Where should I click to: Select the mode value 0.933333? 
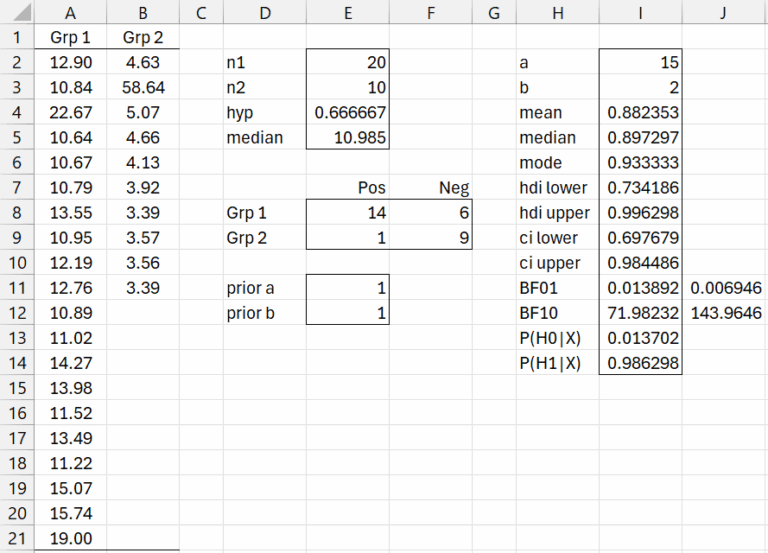pos(640,162)
